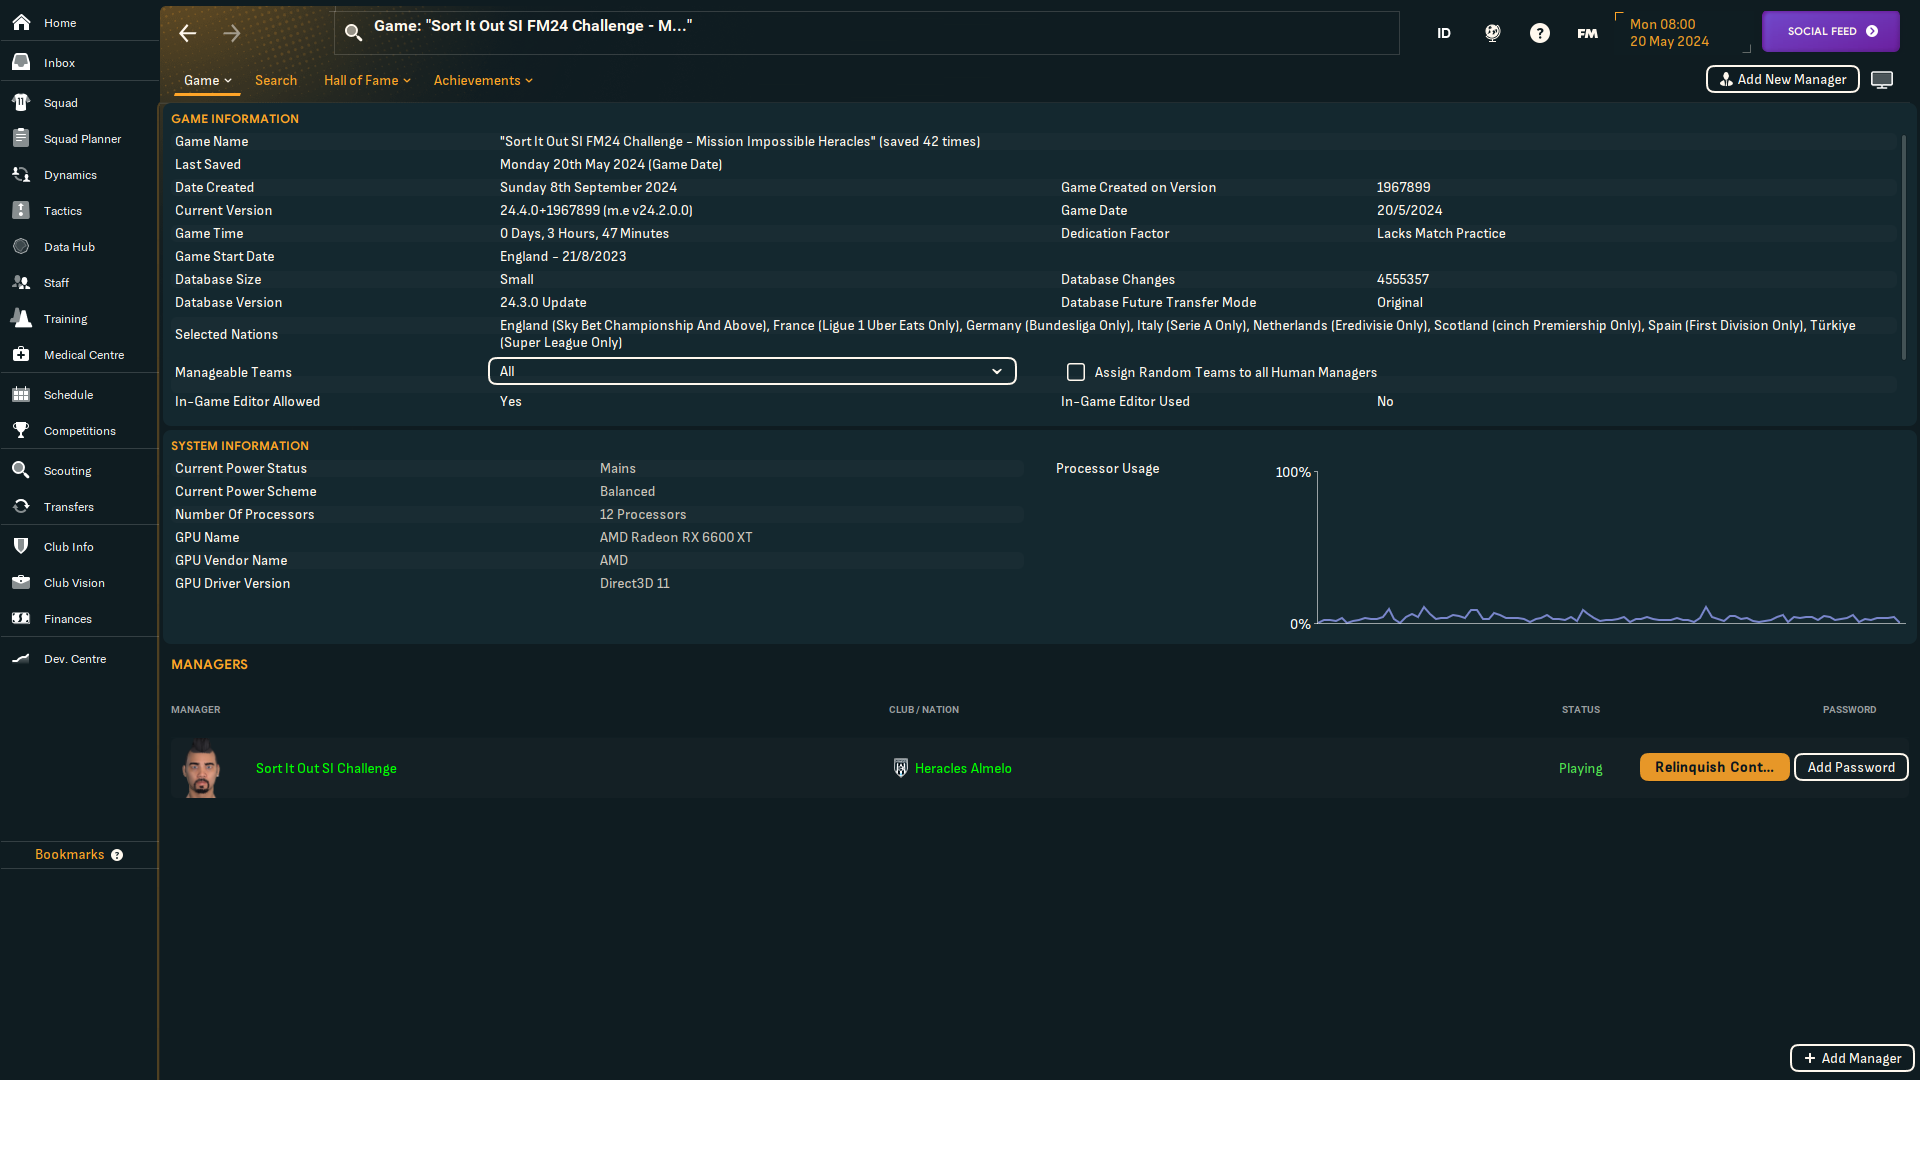Viewport: 1920px width, 1161px height.
Task: Click the 'Playing' status text
Action: (1580, 768)
